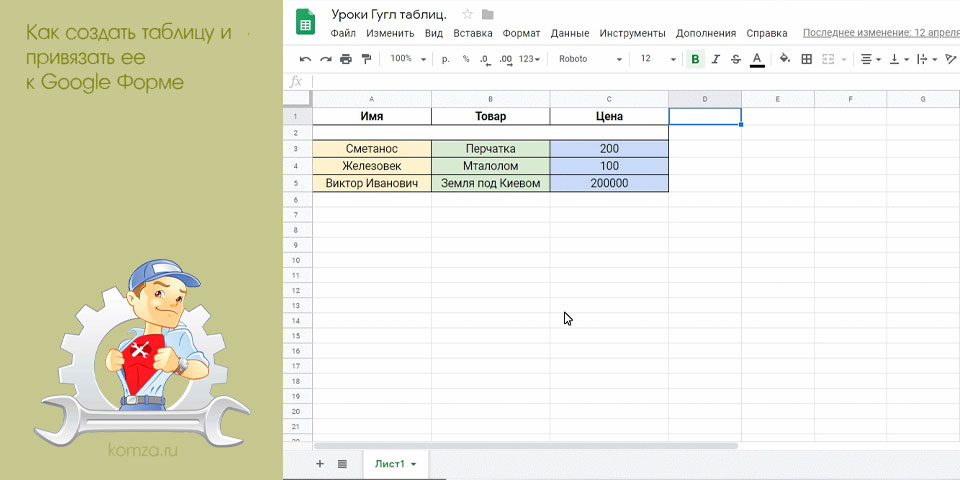Open the Вставка menu
The image size is (960, 480).
pos(473,33)
